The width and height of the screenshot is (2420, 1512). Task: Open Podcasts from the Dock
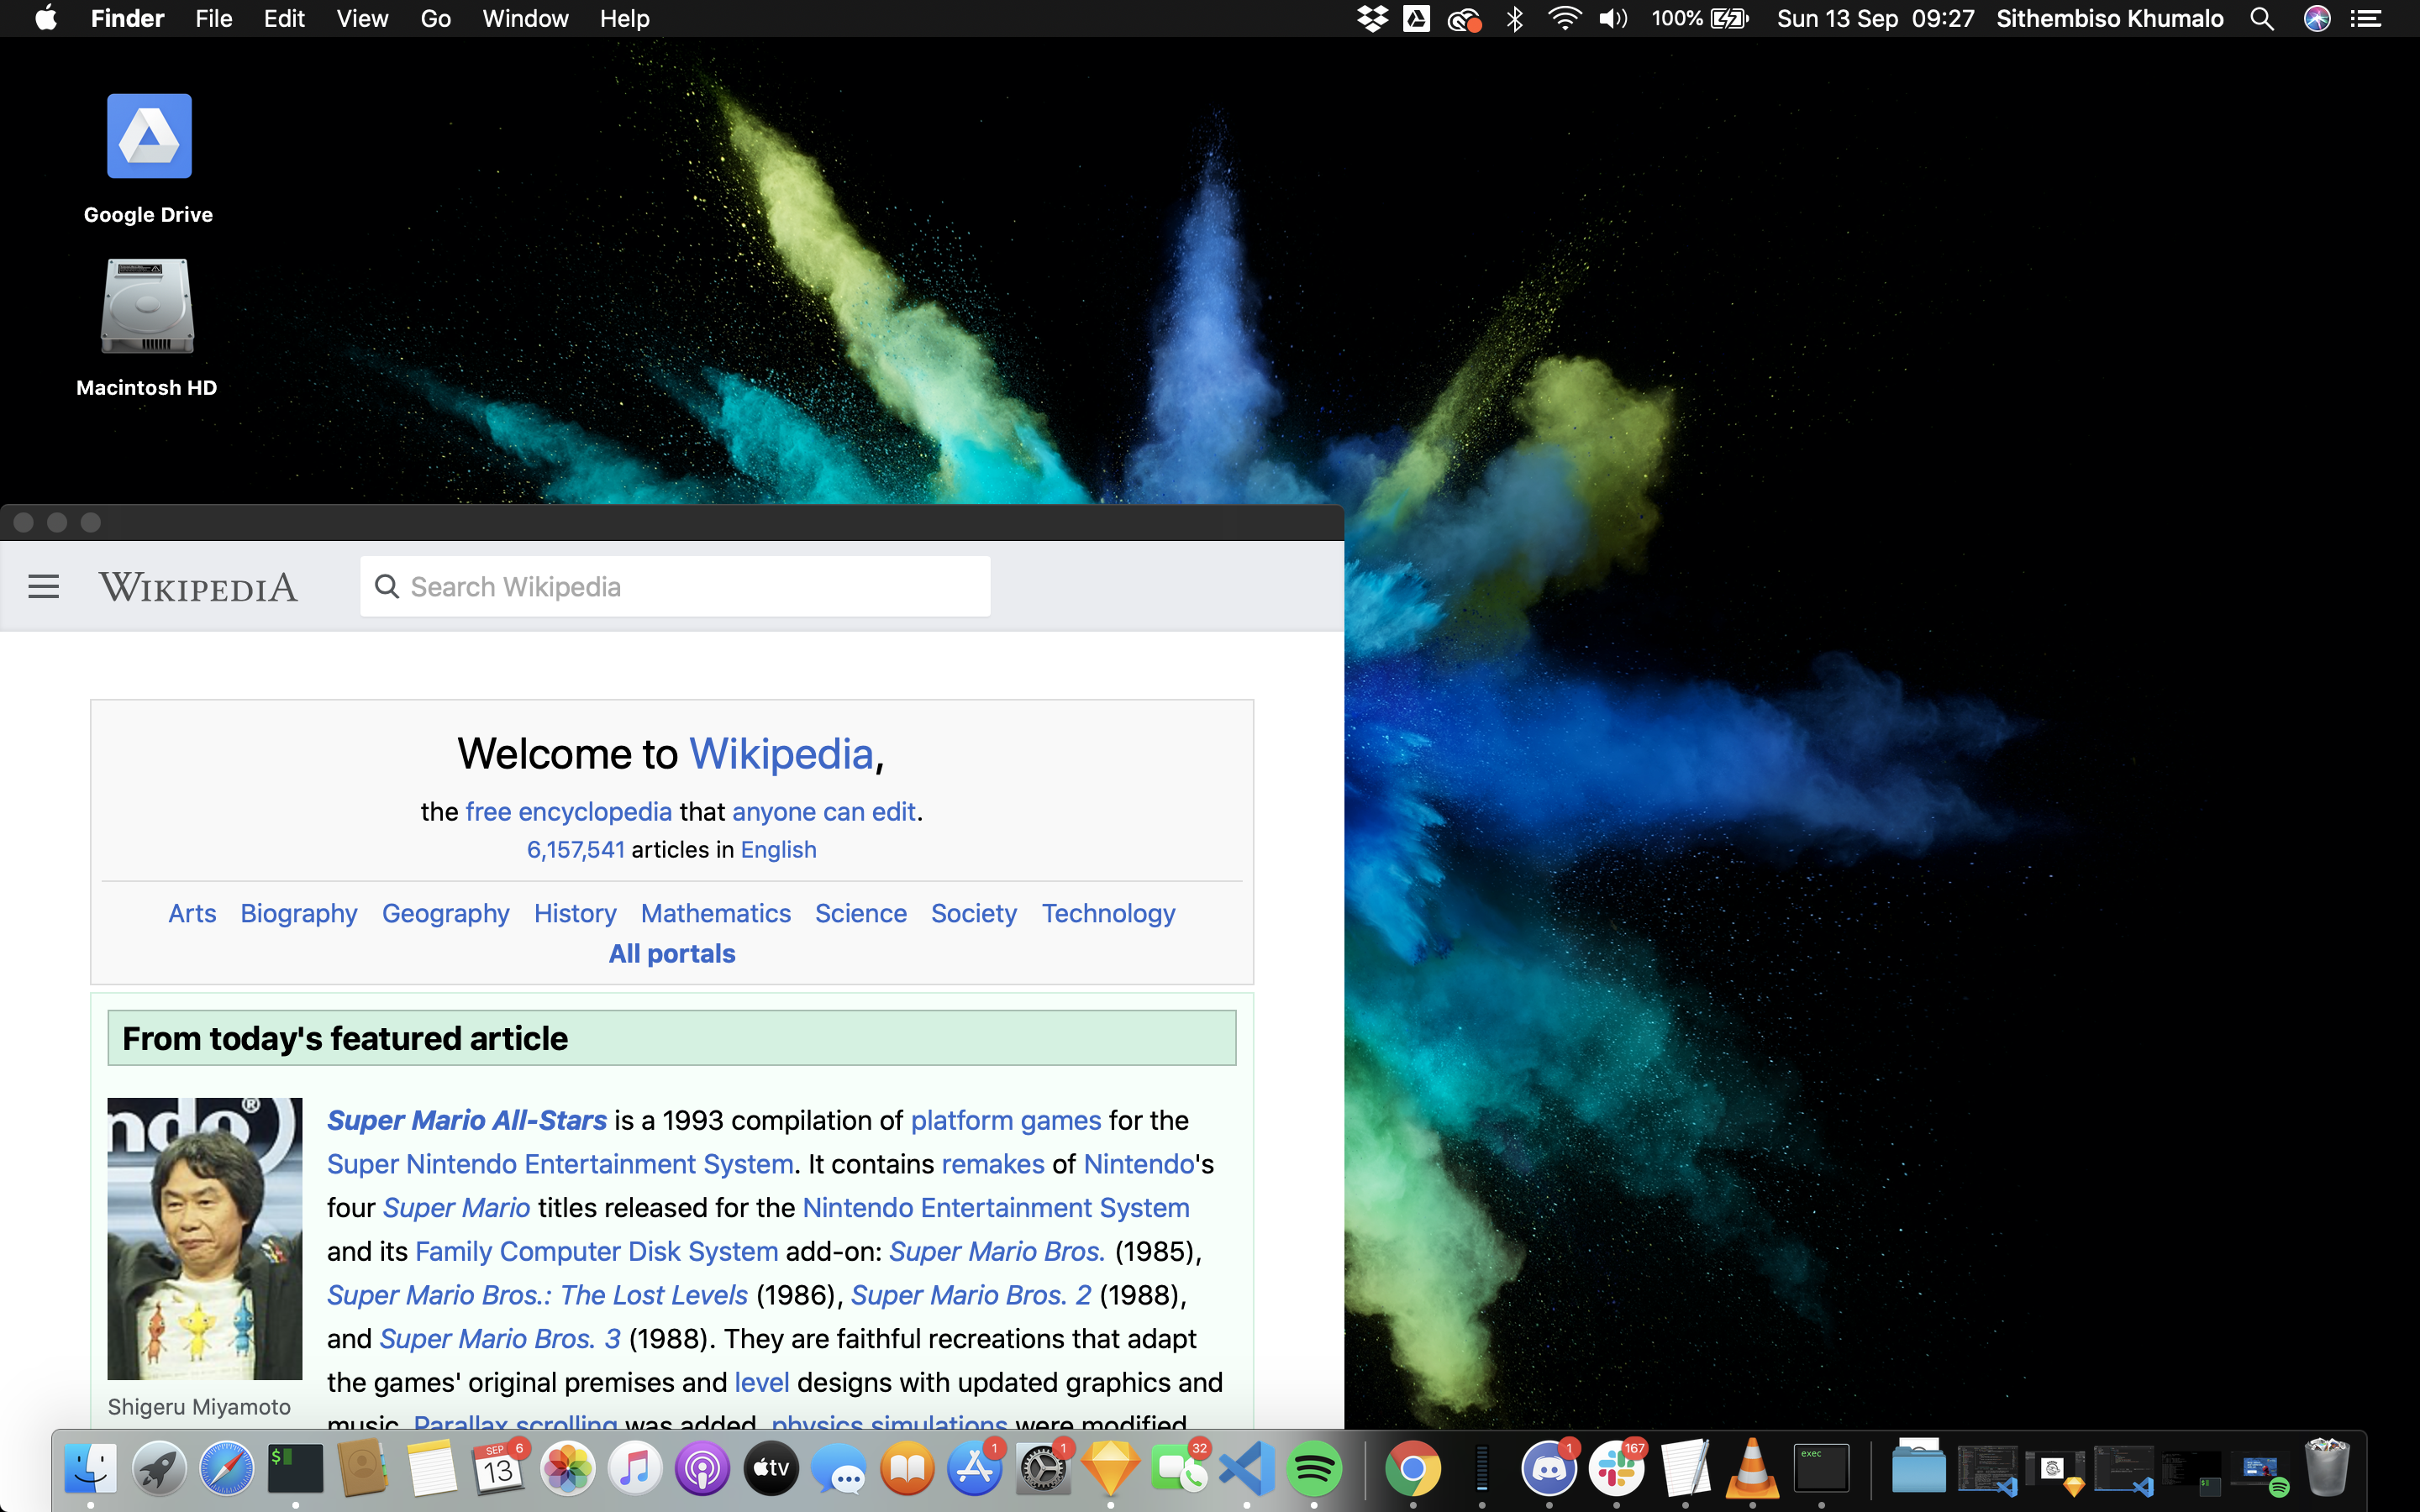702,1468
